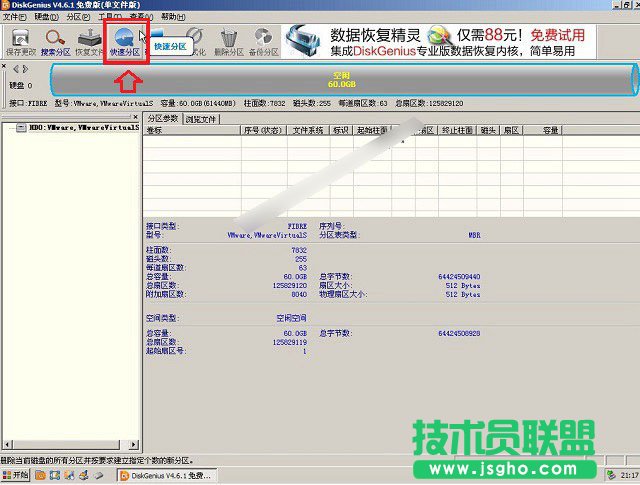Click the 恢复文件 (Recover Files) toolbar icon
This screenshot has width=640, height=485.
[x=89, y=42]
